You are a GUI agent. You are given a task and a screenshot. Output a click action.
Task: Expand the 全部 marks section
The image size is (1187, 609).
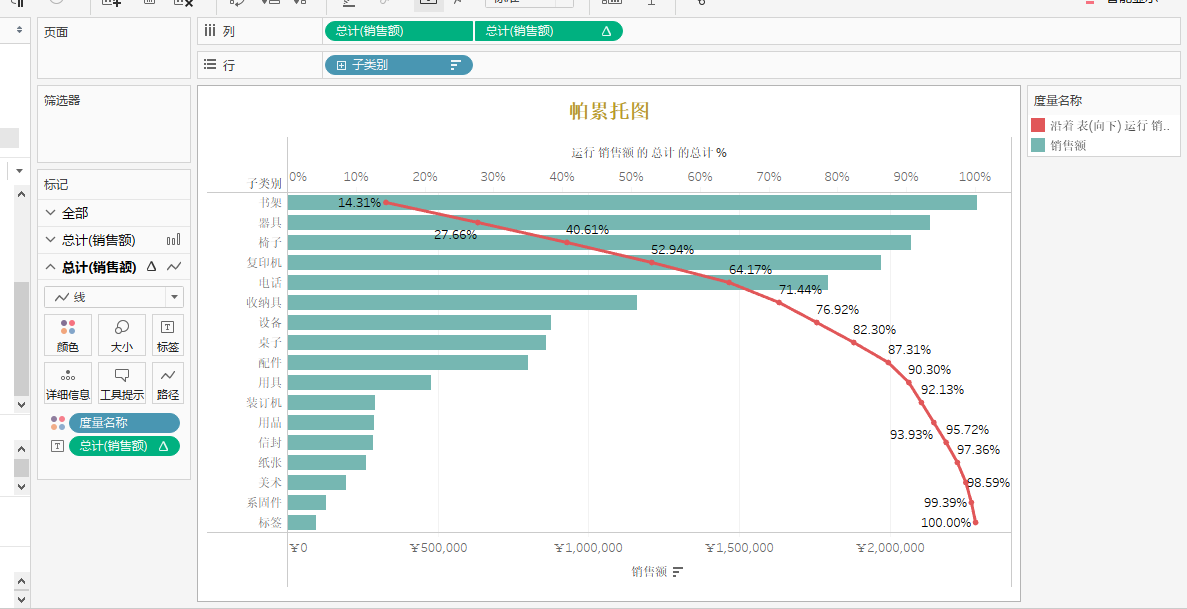52,213
